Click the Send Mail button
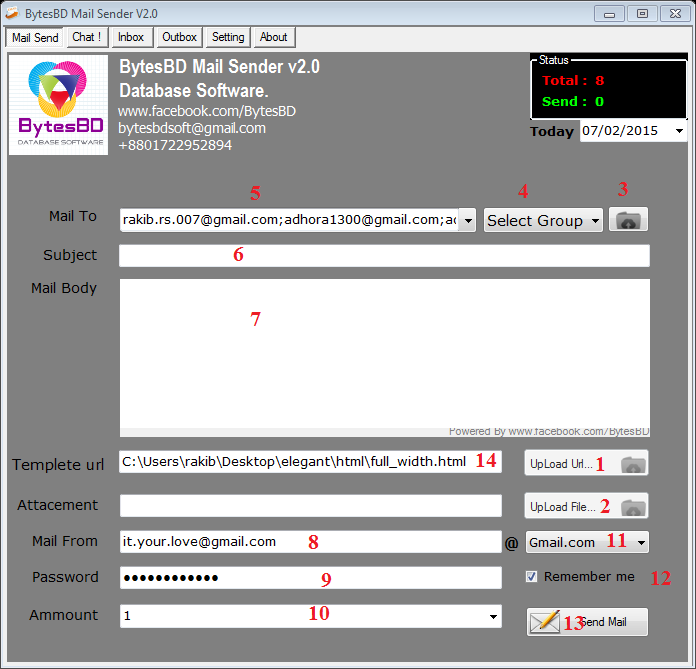Viewport: 696px width, 669px height. pyautogui.click(x=587, y=621)
